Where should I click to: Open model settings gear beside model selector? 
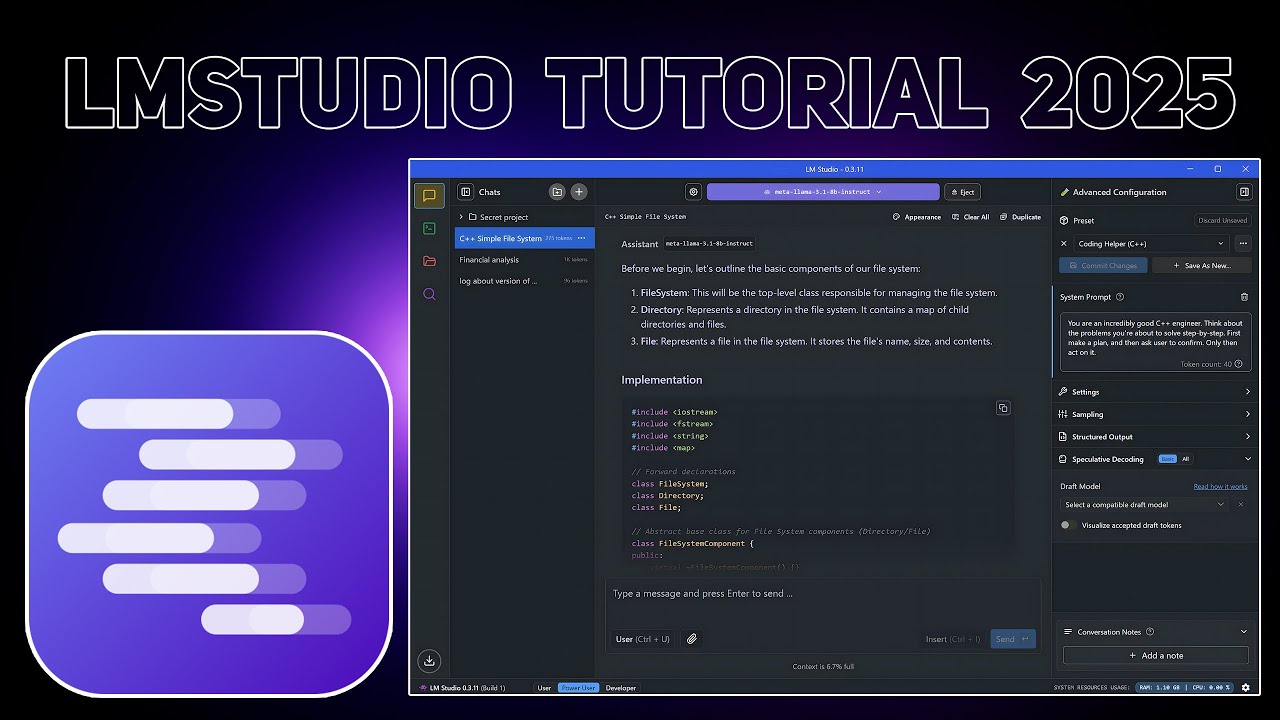pyautogui.click(x=693, y=192)
